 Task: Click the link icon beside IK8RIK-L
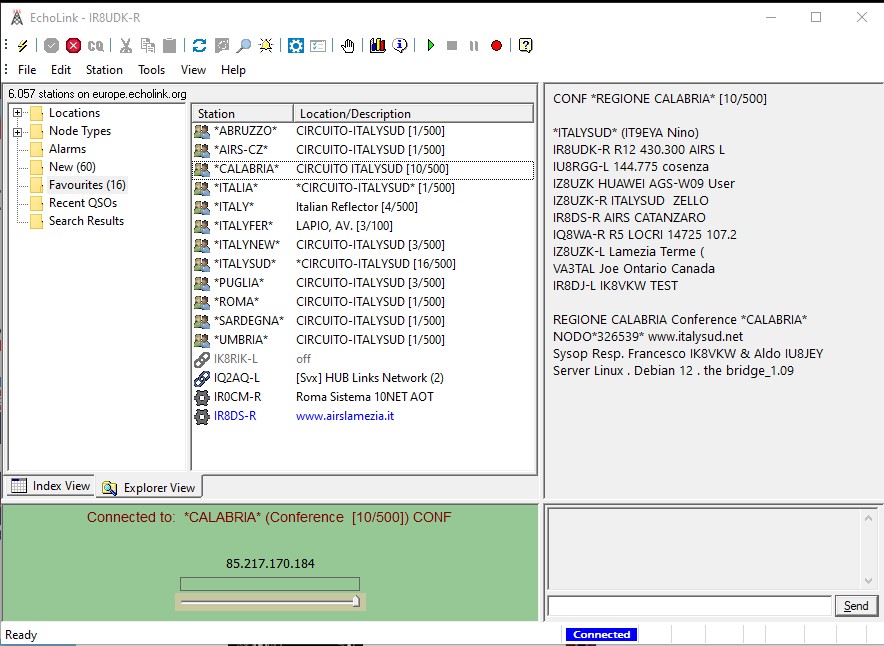tap(202, 359)
